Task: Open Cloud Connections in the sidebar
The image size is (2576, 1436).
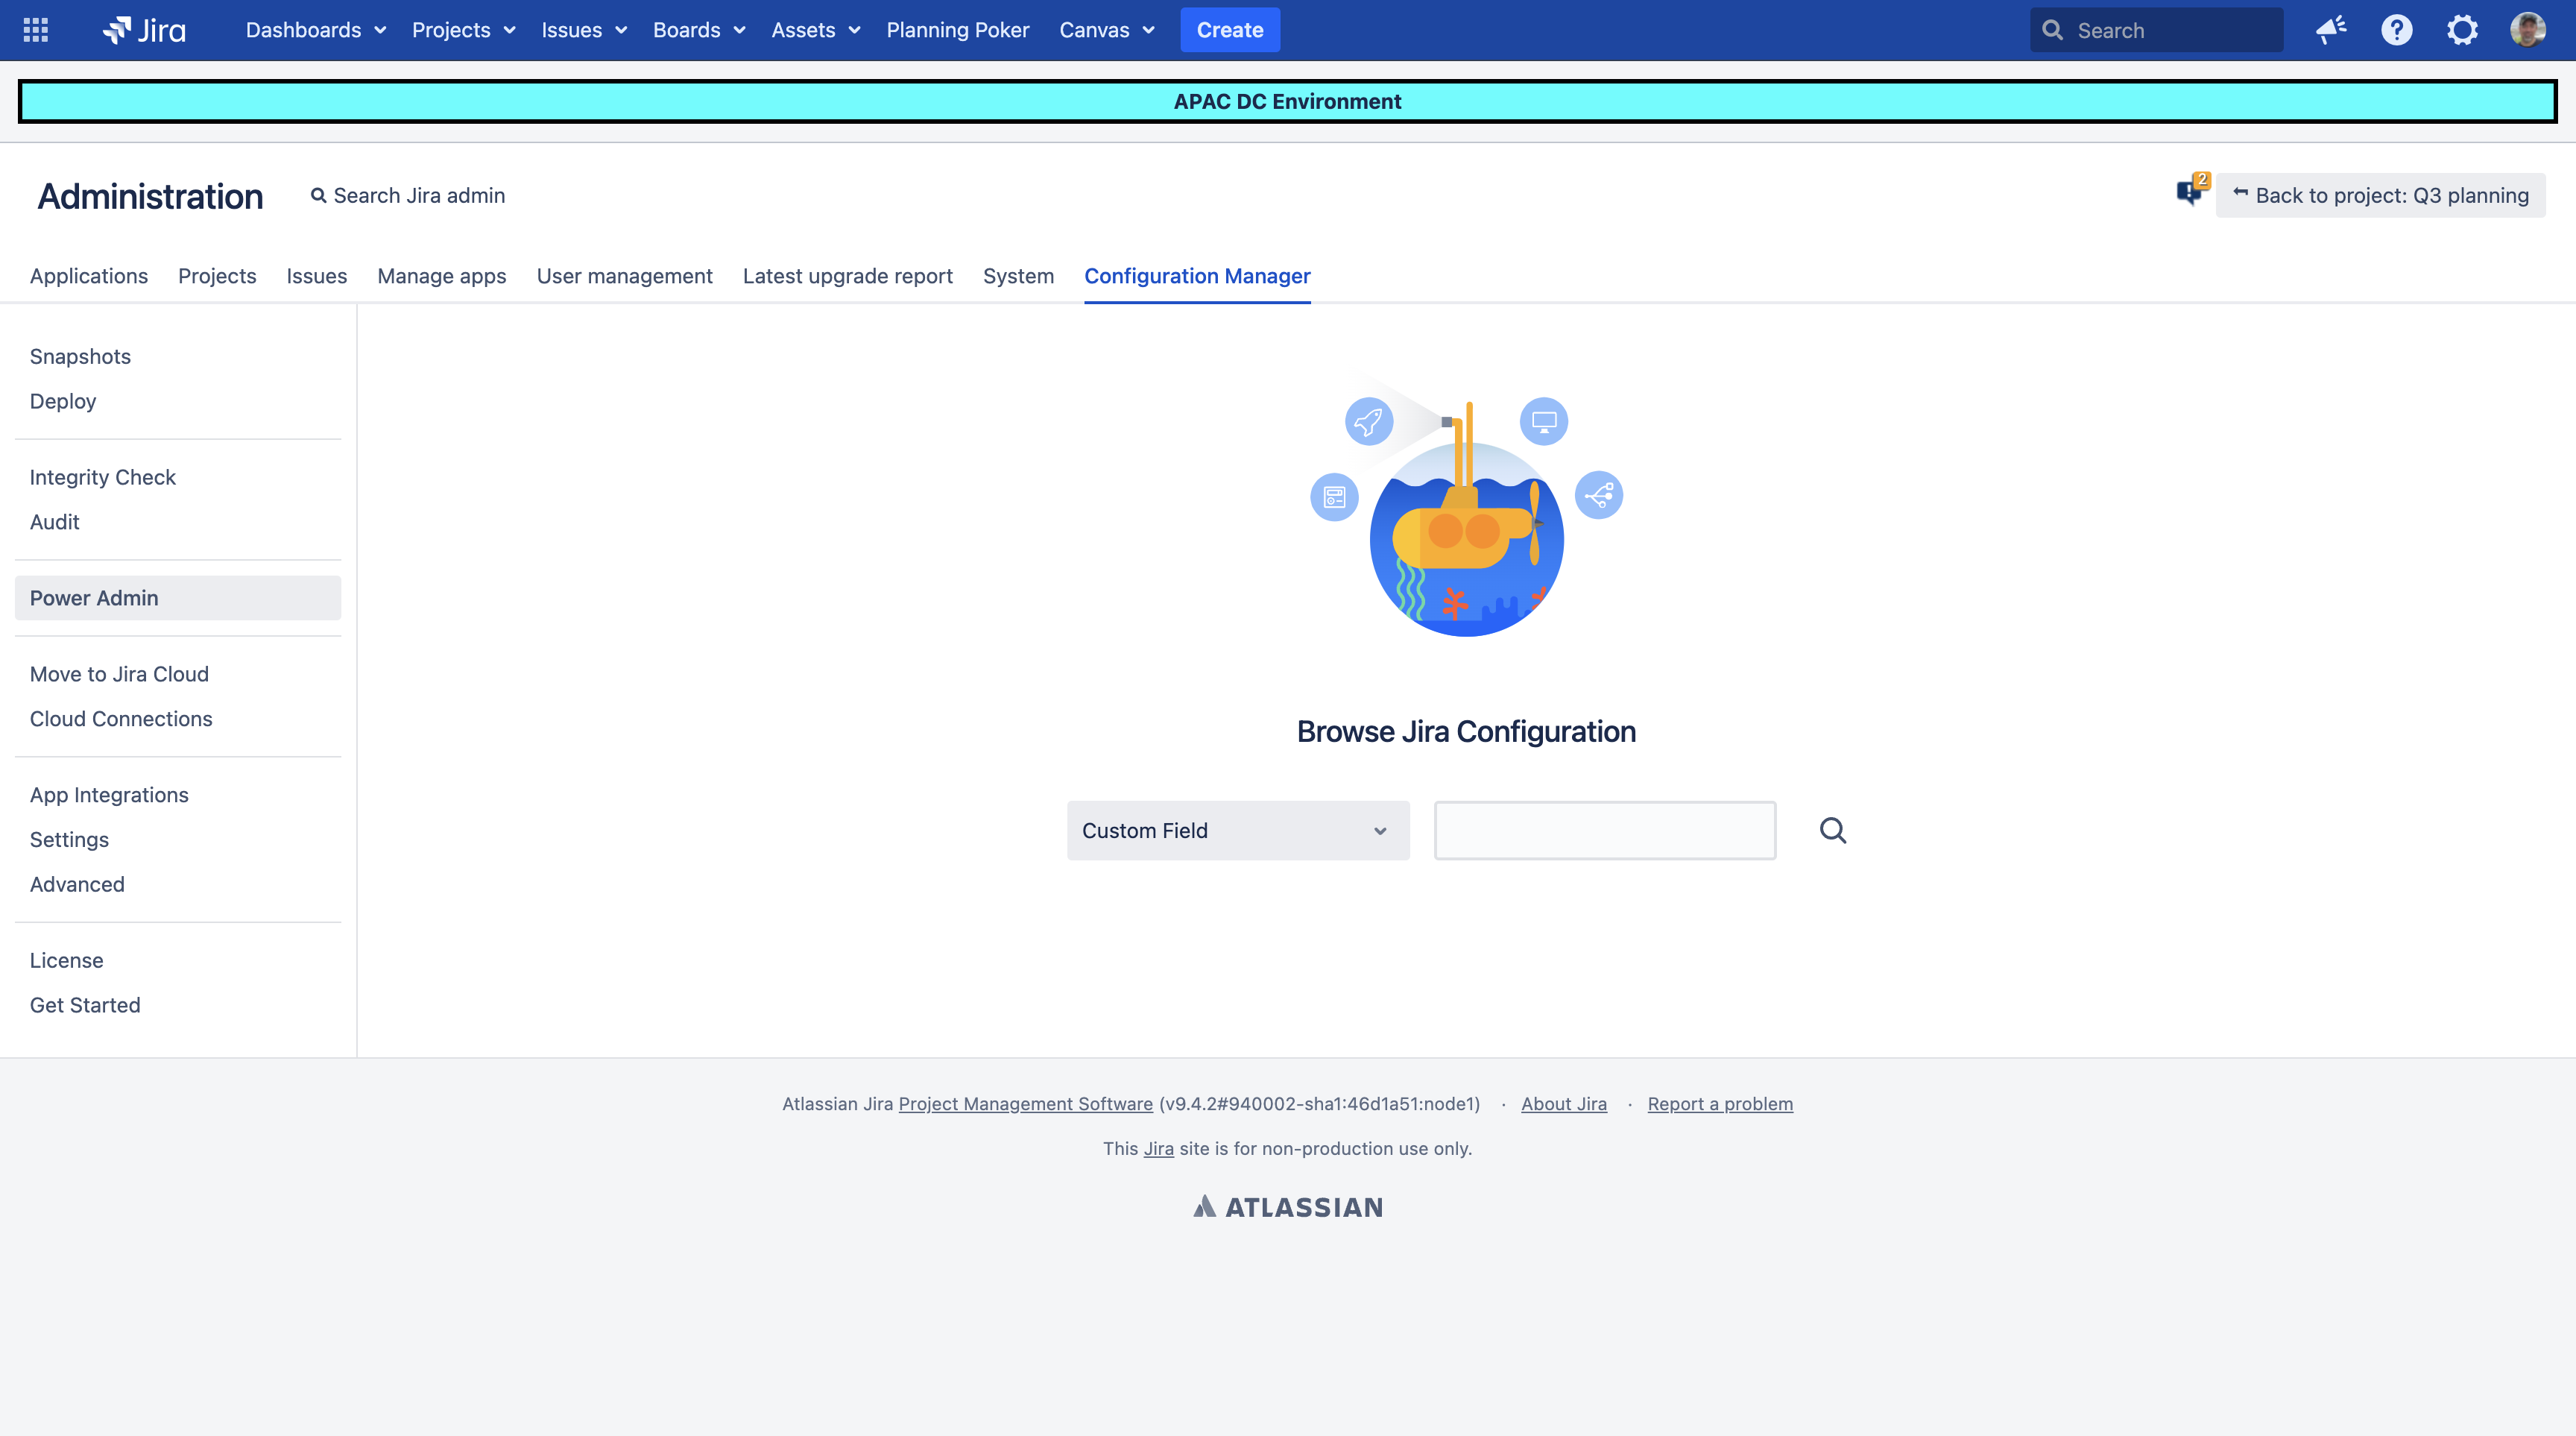Action: pos(121,719)
